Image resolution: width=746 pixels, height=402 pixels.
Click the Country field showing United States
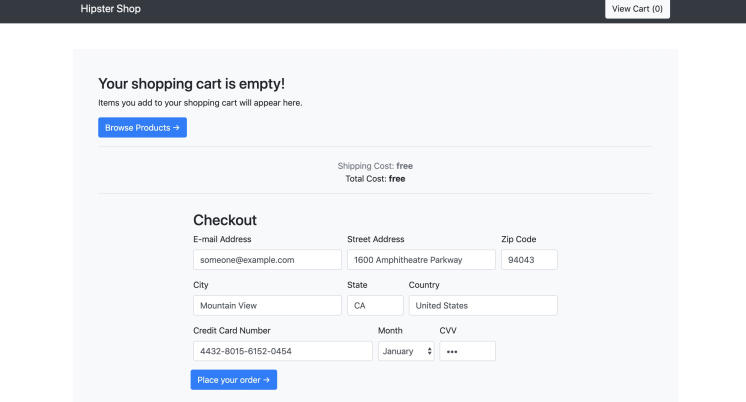tap(483, 306)
